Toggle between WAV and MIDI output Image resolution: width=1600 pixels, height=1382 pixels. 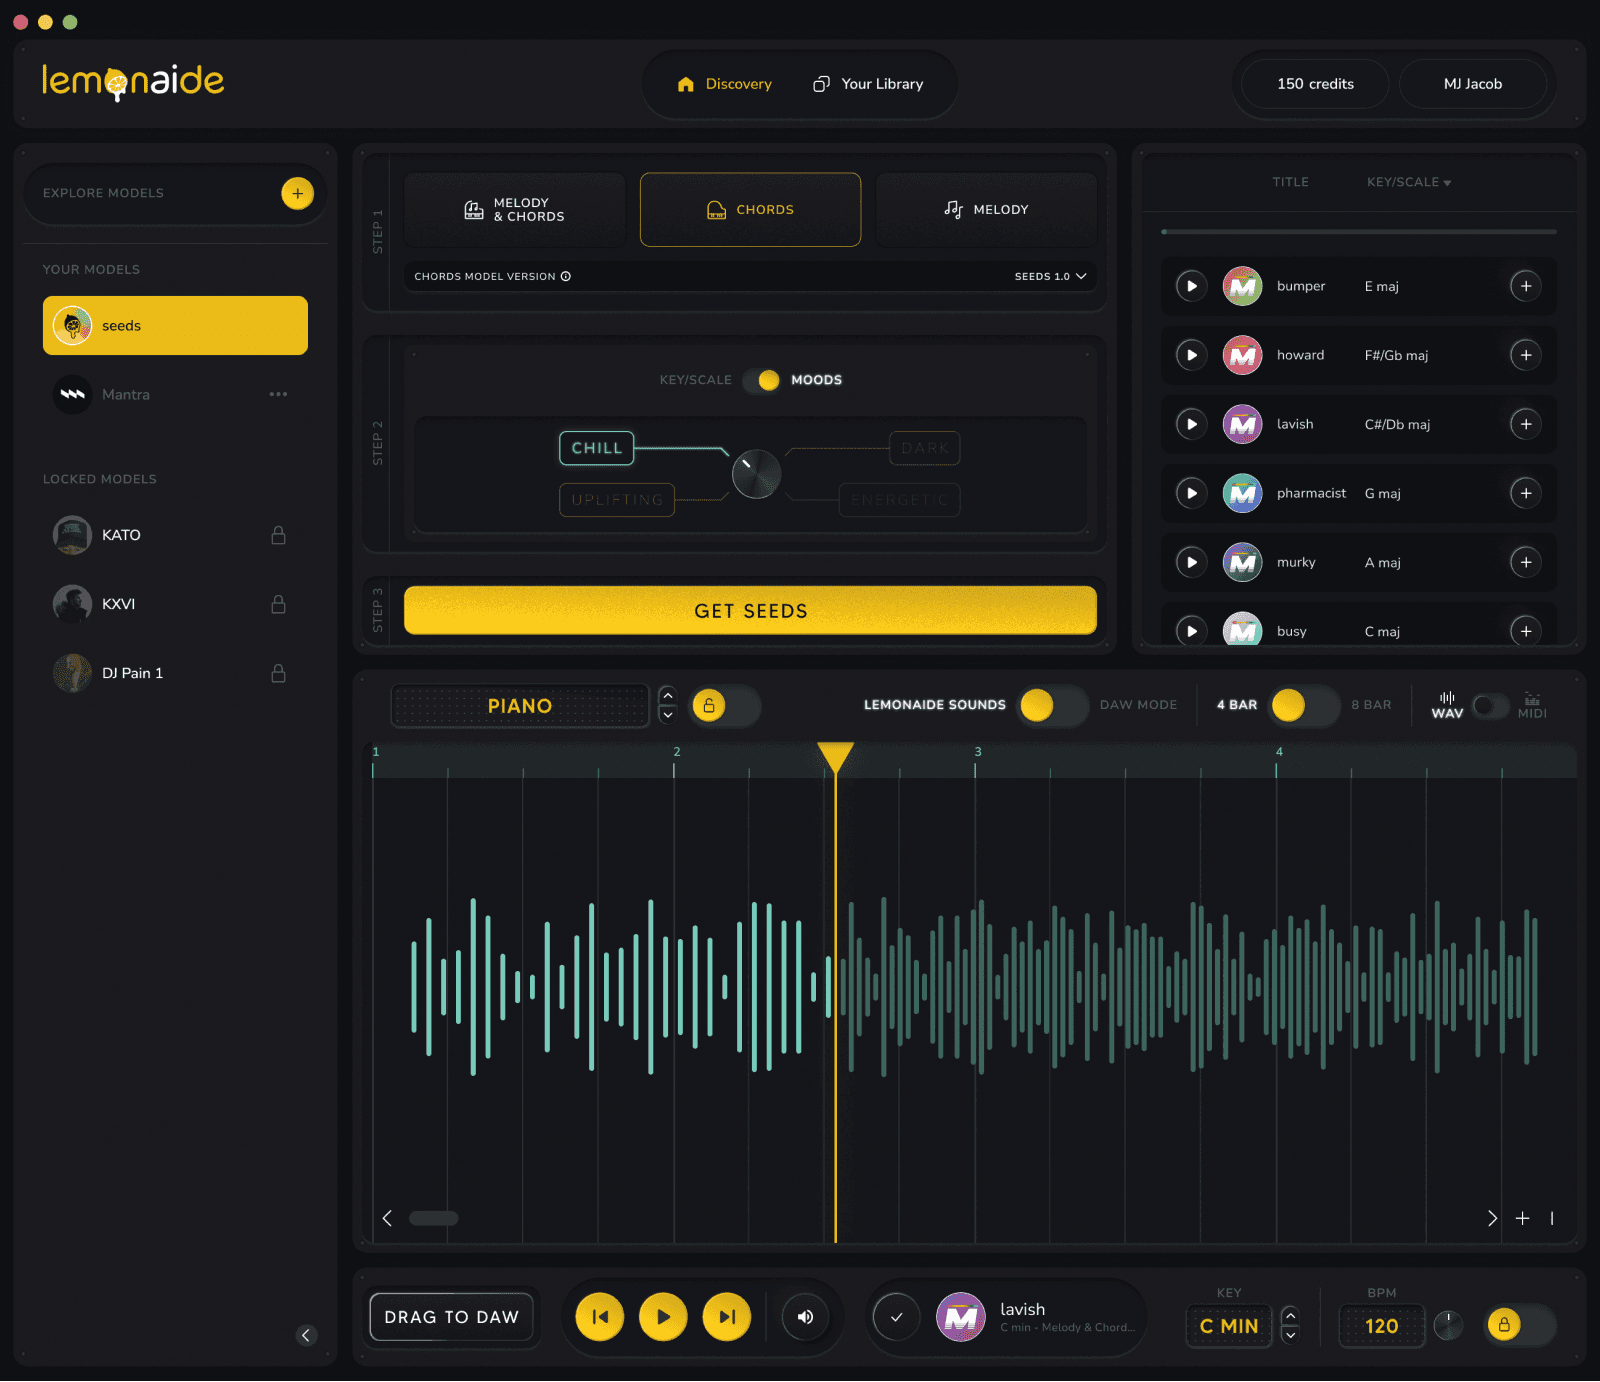coord(1490,706)
